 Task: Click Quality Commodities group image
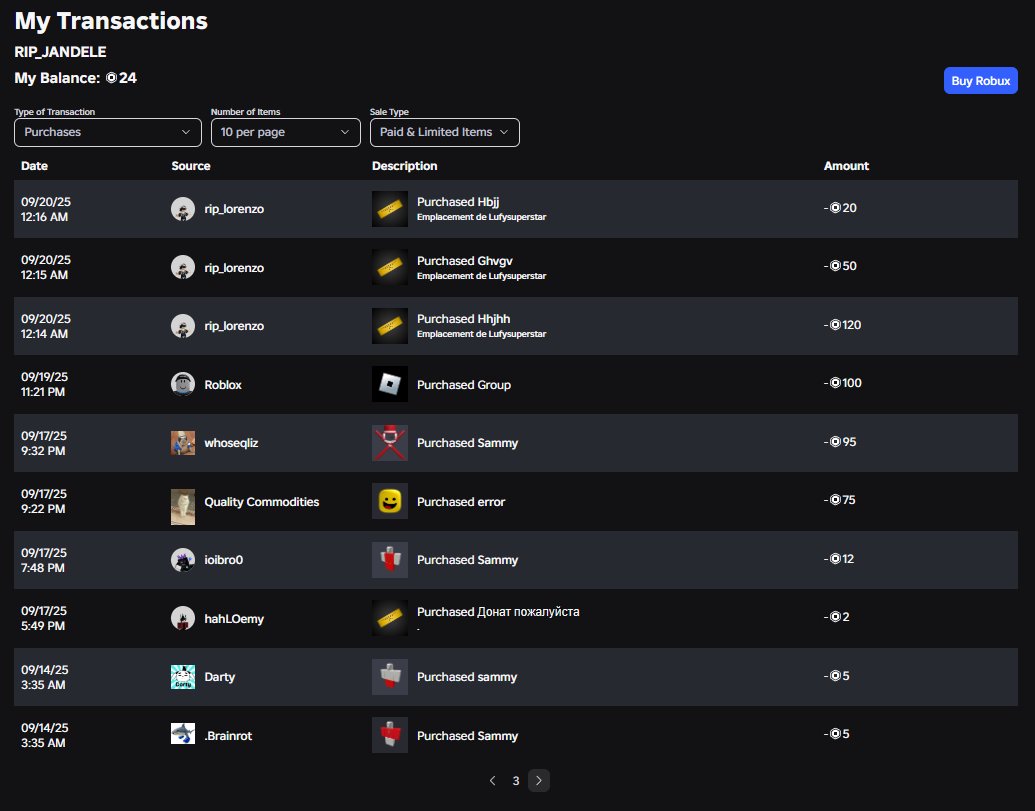click(183, 507)
